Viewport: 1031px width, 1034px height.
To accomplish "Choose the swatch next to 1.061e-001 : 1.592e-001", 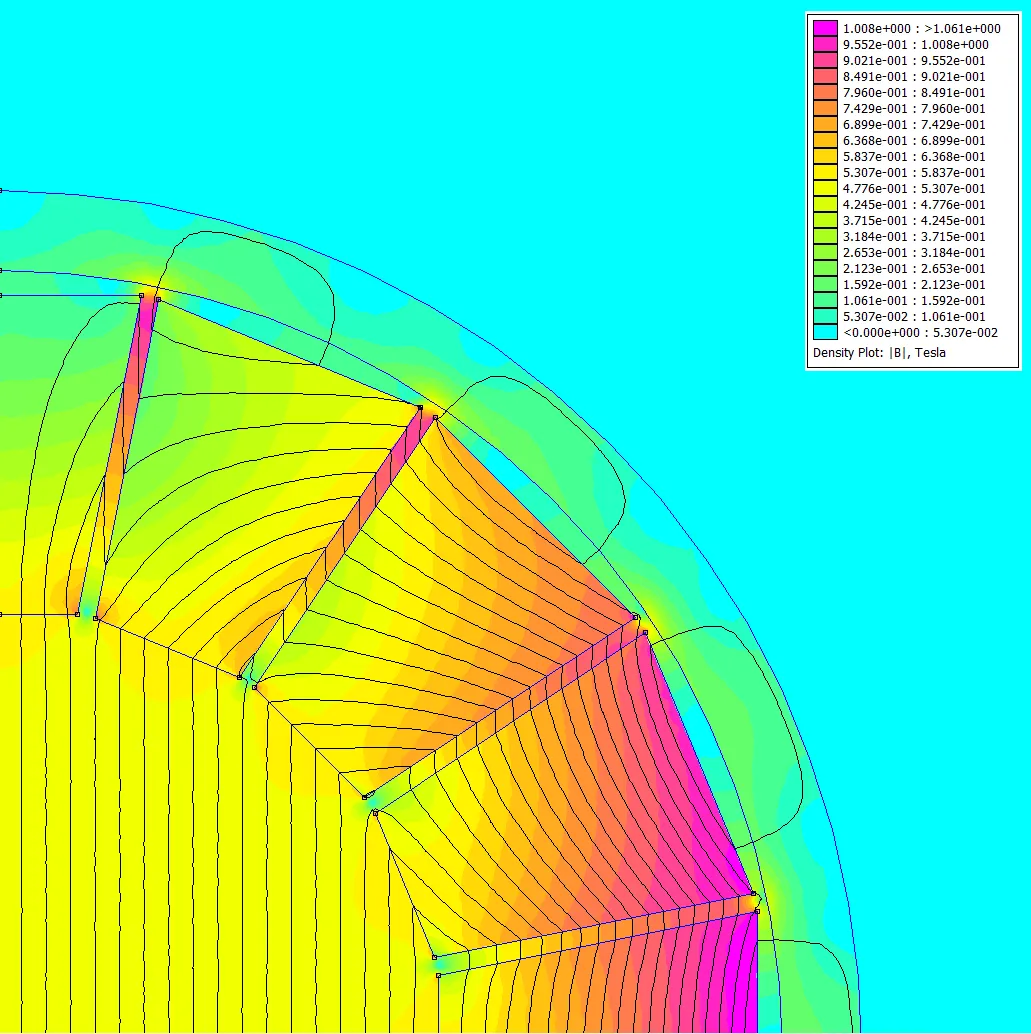I will [x=825, y=300].
